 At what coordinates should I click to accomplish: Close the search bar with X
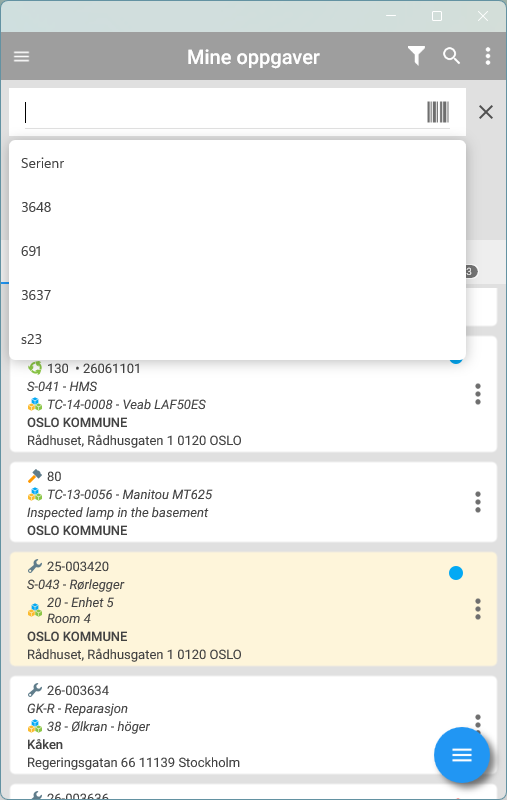click(486, 112)
